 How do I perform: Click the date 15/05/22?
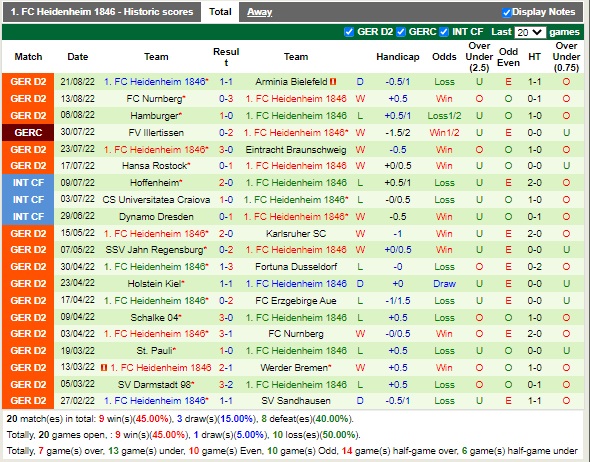coord(78,233)
